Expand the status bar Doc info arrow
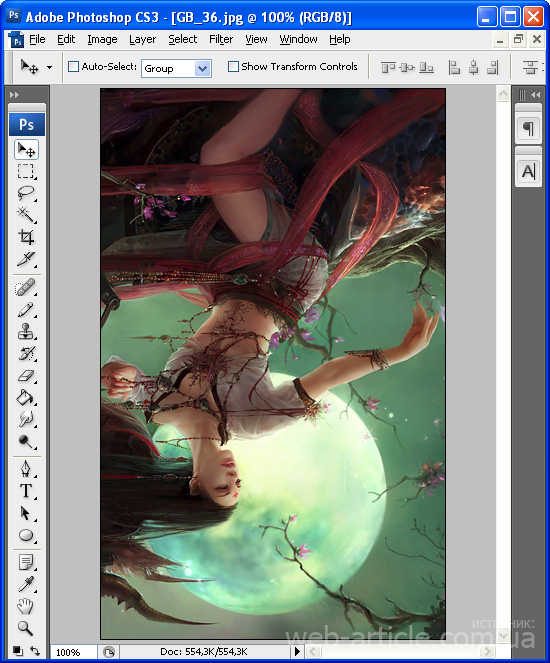This screenshot has width=550, height=663. [x=297, y=652]
